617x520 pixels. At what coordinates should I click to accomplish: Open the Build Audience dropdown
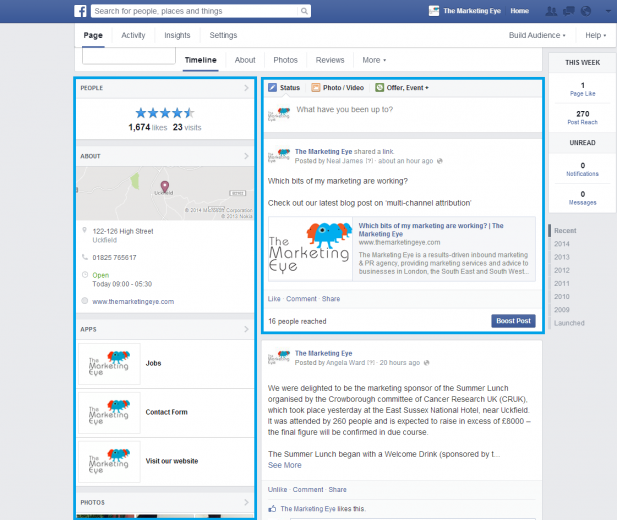(x=537, y=35)
